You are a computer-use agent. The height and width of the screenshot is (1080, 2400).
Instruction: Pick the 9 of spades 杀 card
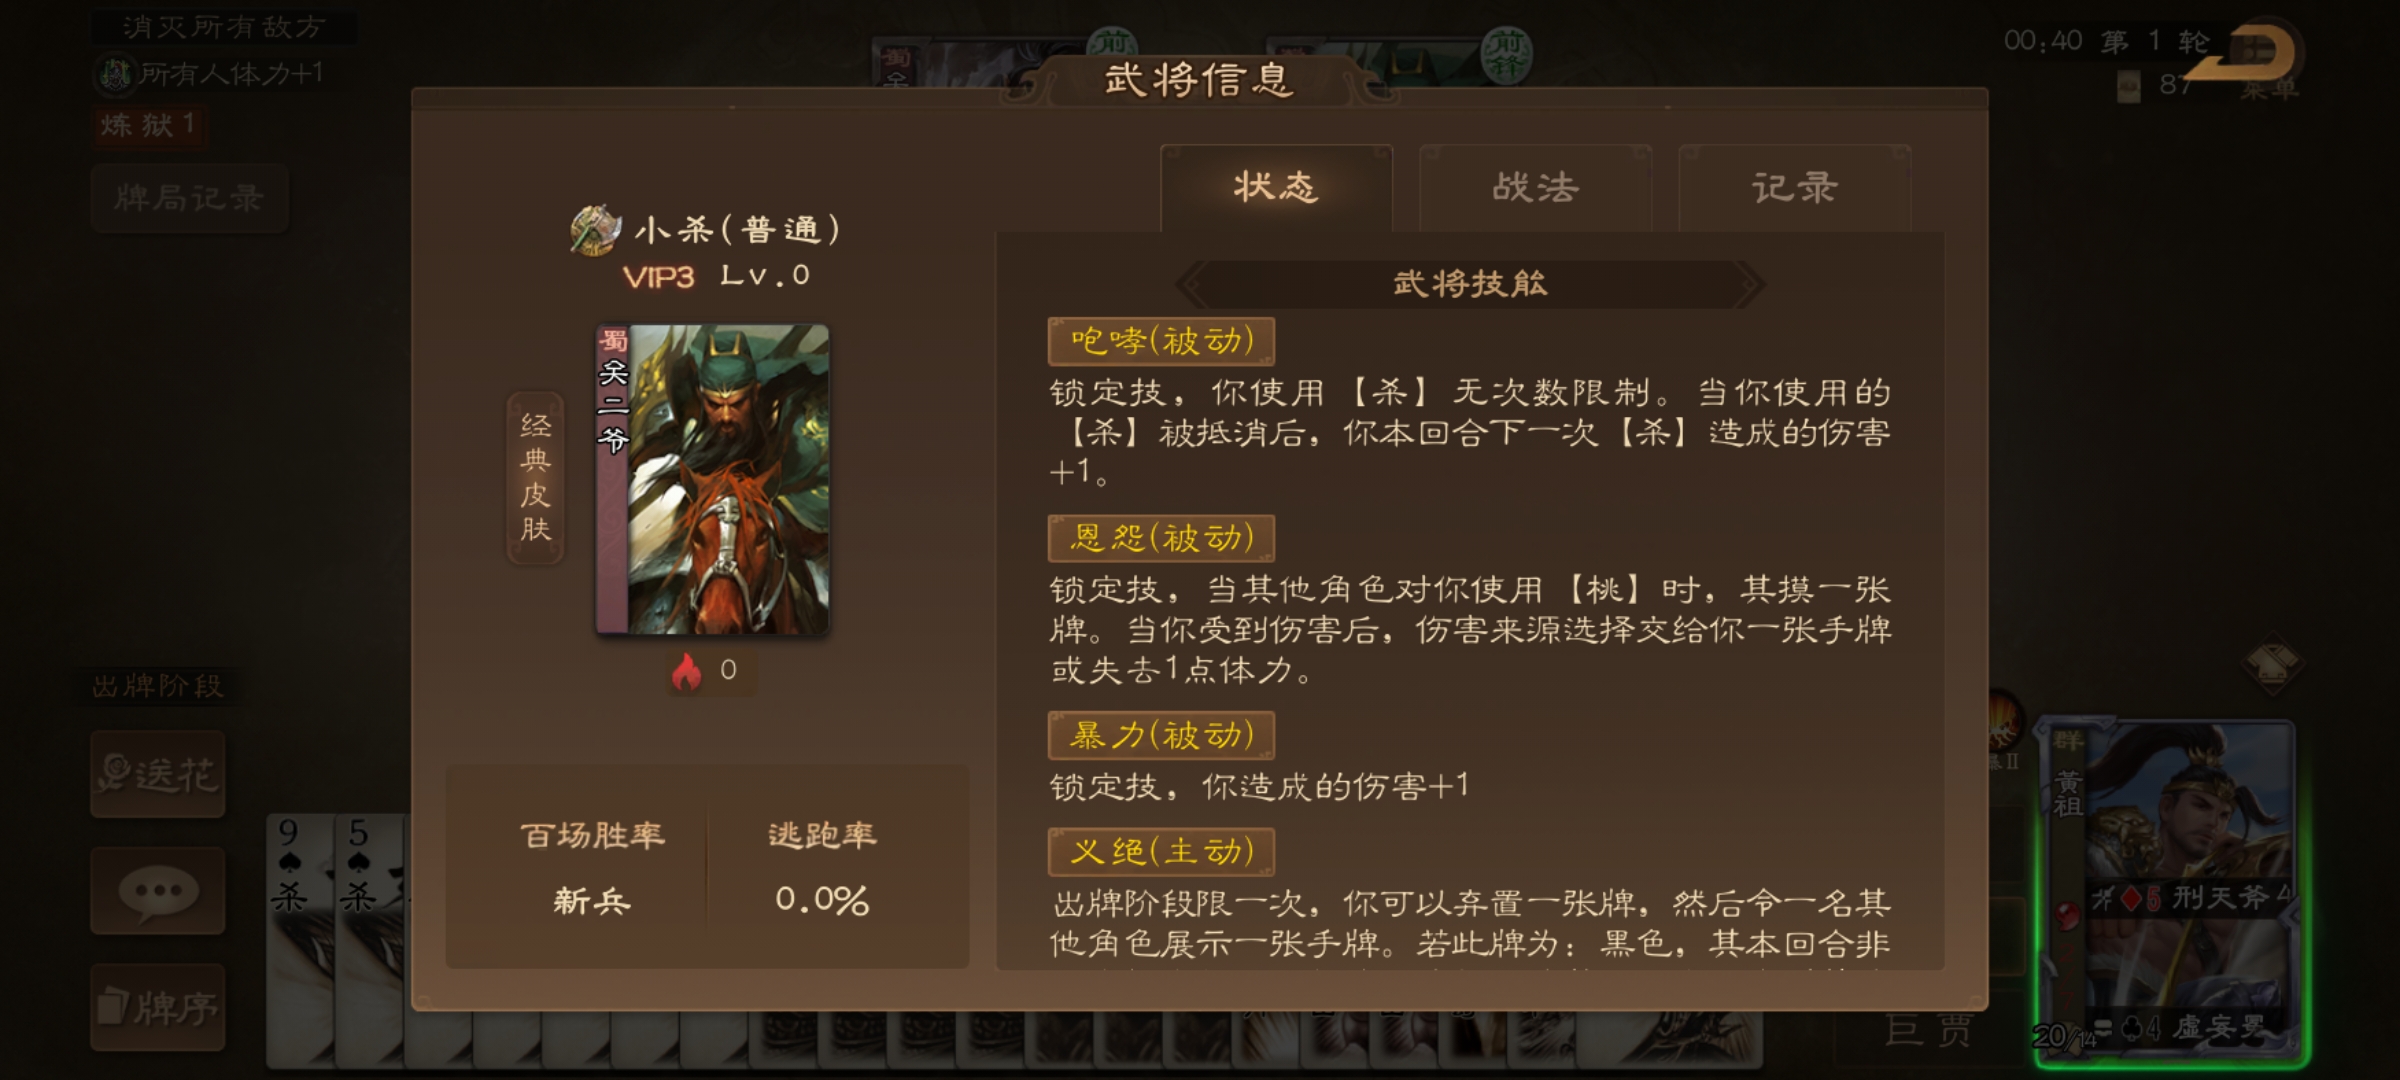click(x=300, y=940)
